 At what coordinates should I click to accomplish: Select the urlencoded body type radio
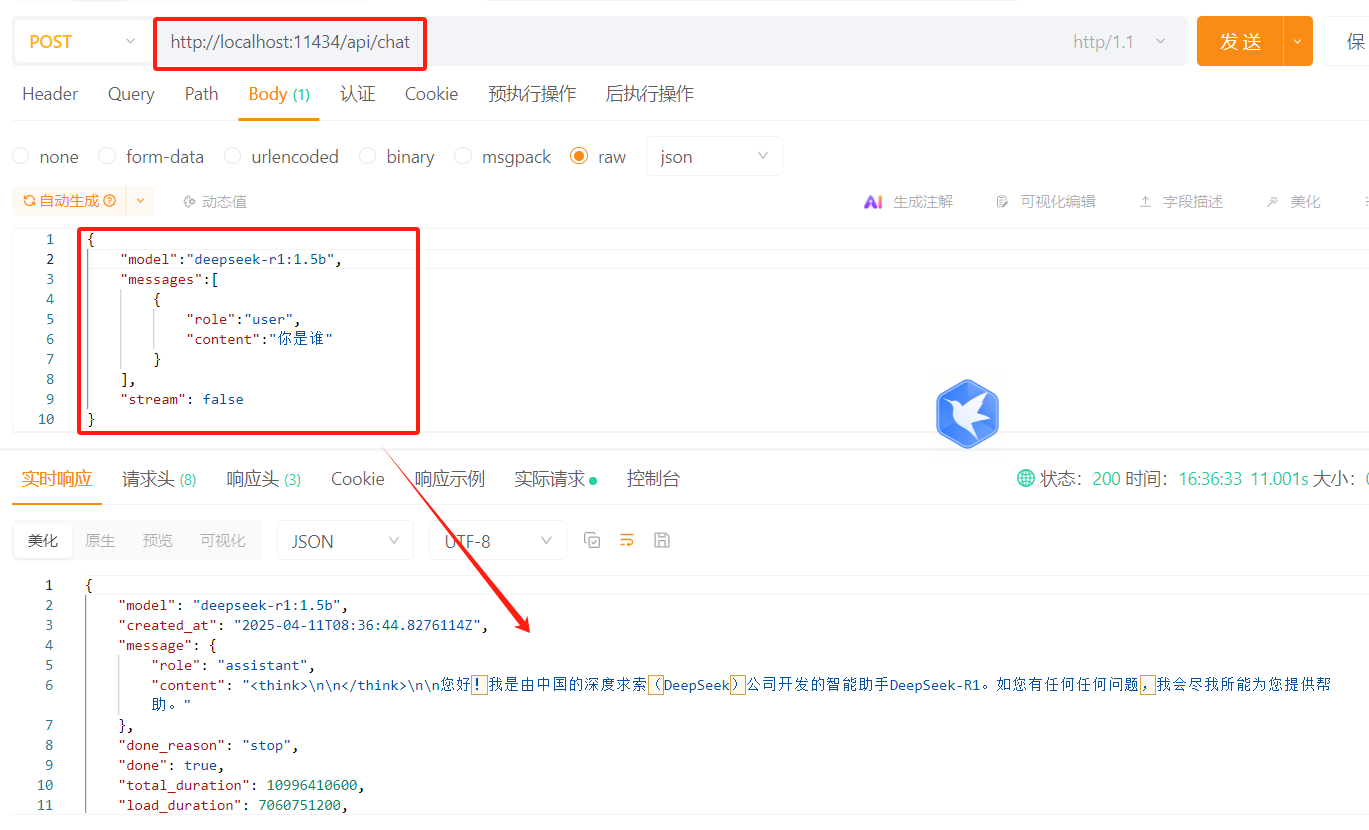(x=232, y=156)
